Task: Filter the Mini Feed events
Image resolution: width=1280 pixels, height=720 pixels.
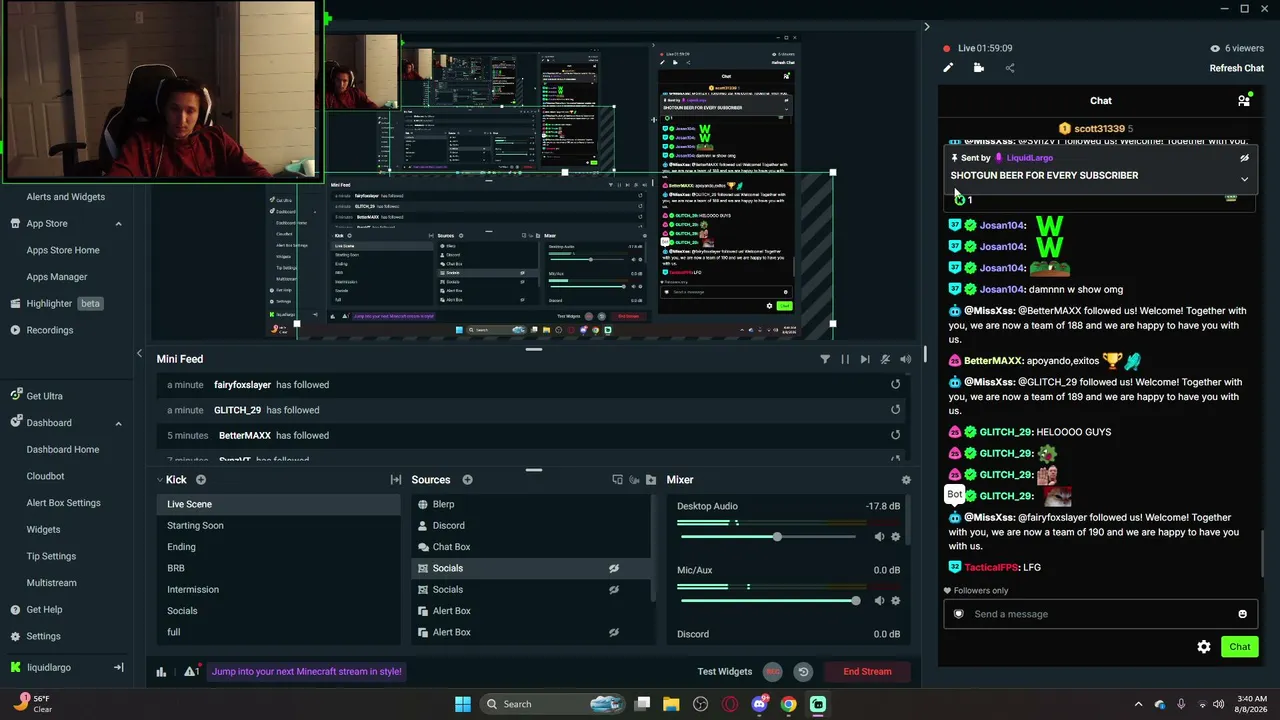Action: 825,359
